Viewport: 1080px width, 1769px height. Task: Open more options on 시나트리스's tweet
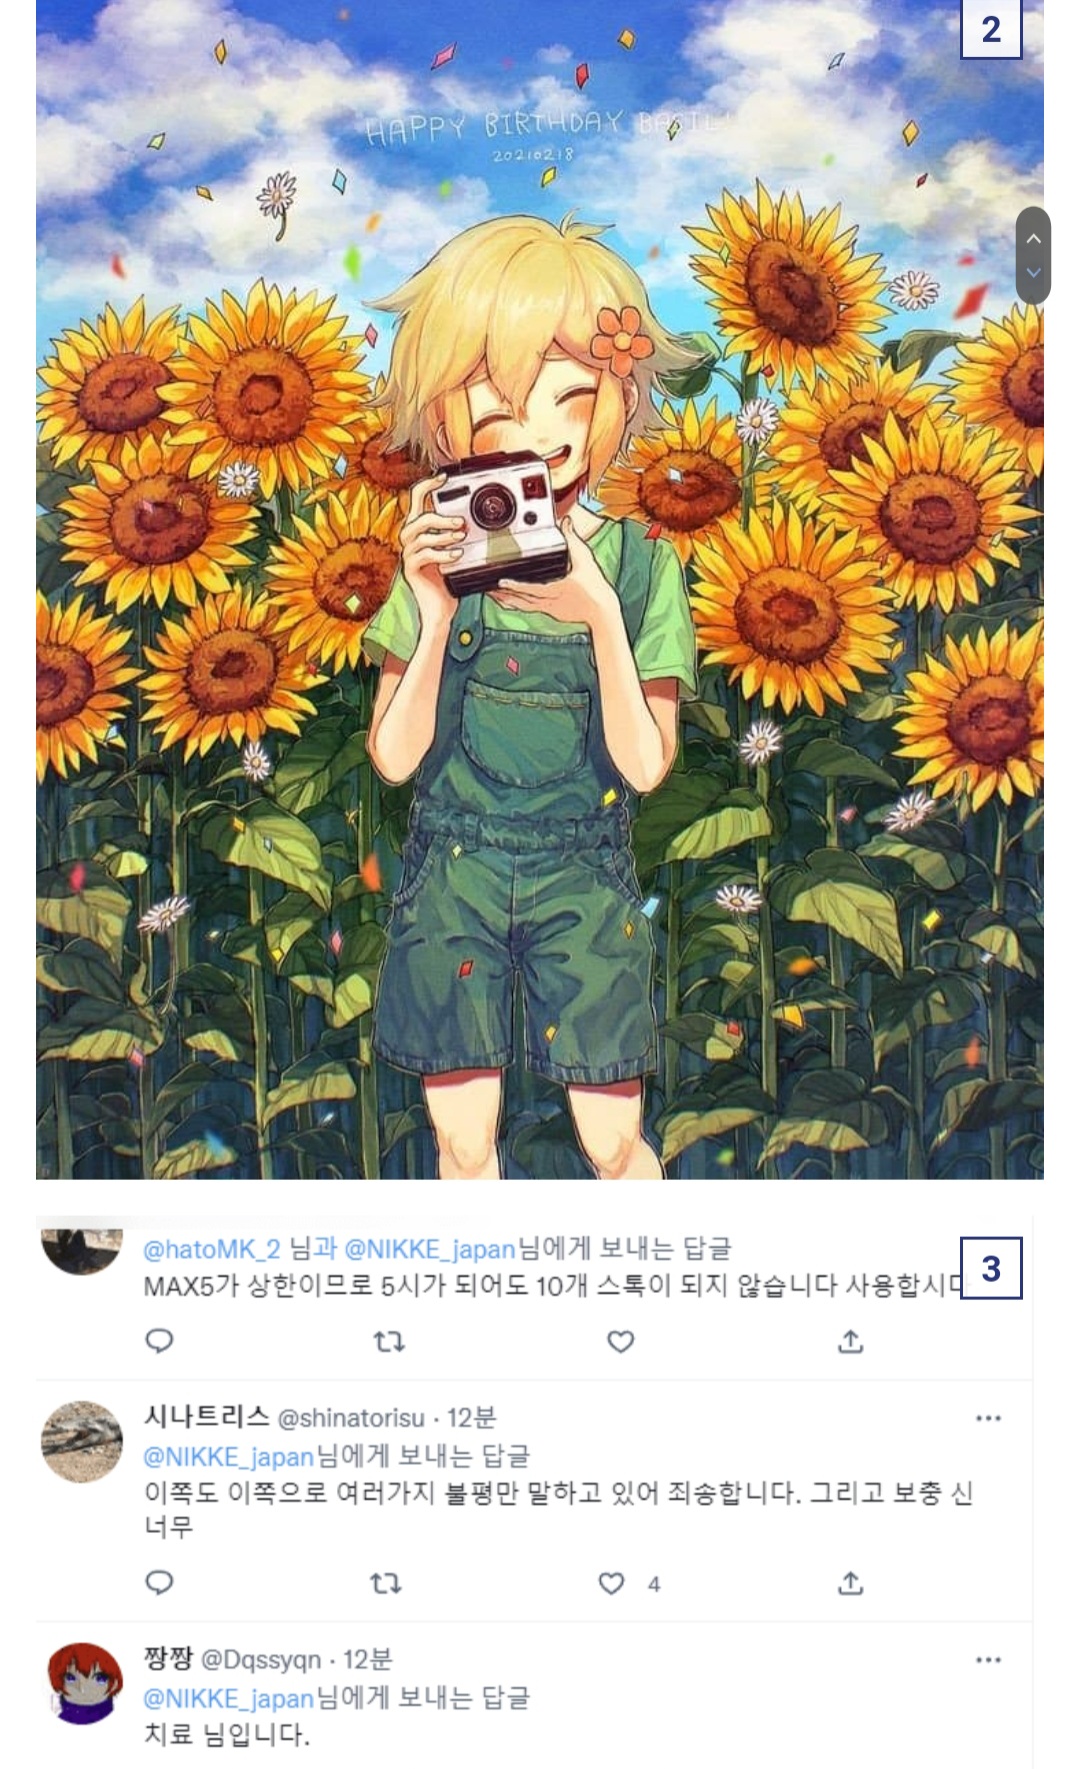click(x=988, y=1418)
